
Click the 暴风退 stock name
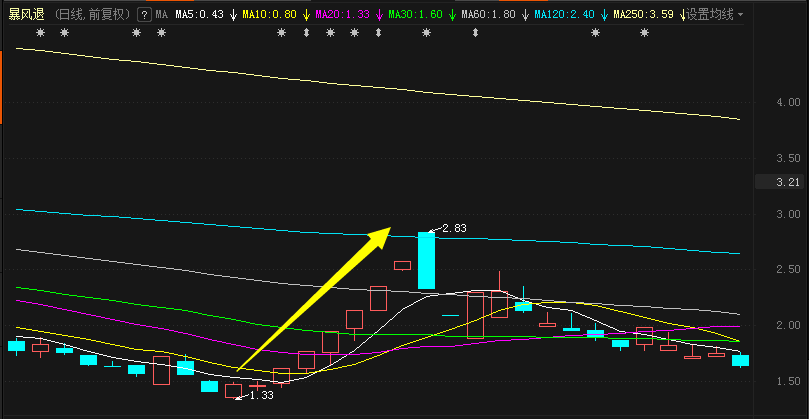[27, 15]
